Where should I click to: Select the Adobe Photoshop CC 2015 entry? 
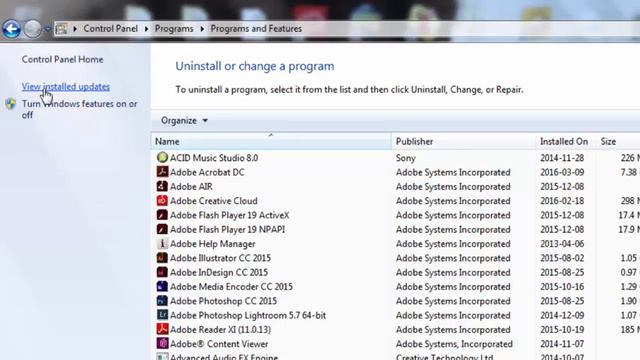coord(223,301)
